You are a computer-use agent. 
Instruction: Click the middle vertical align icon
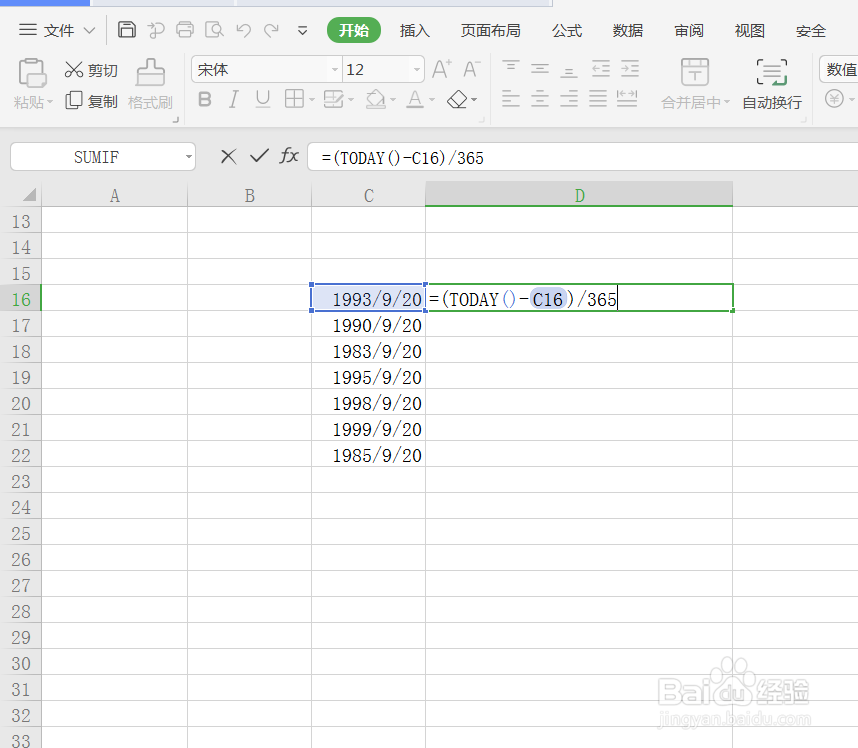coord(540,69)
